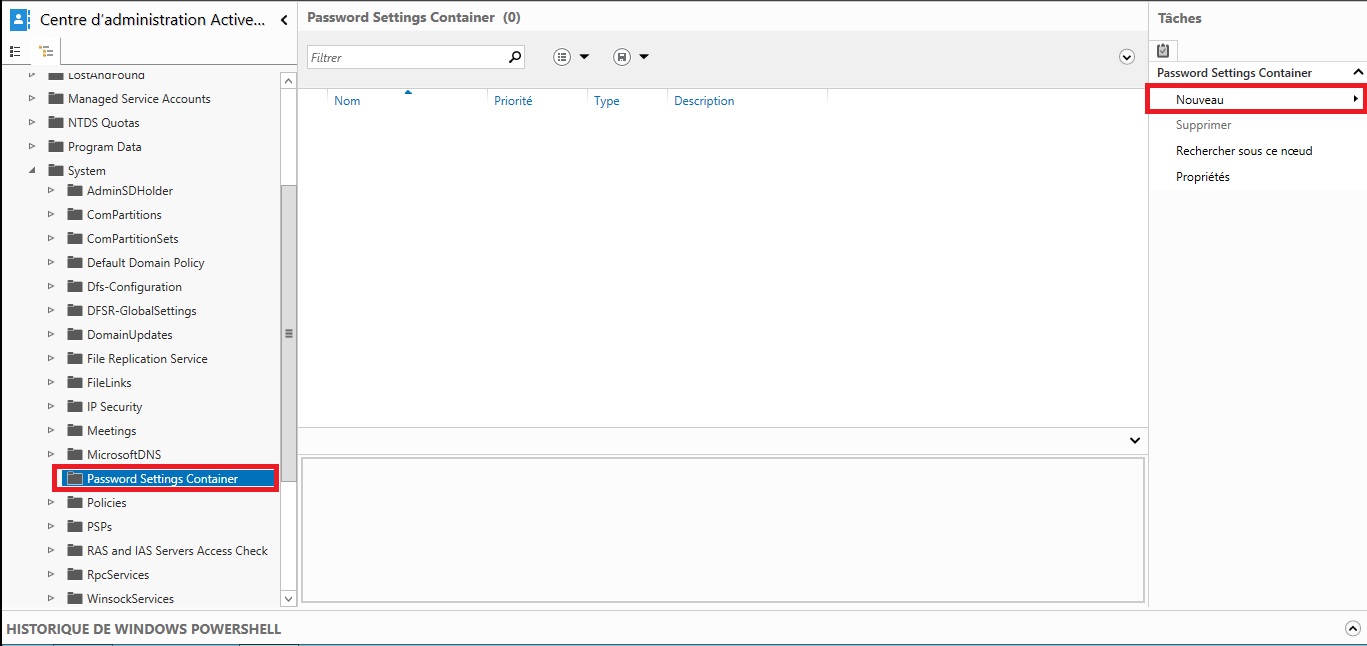The image size is (1367, 646).
Task: Expand the Windows PowerShell history panel
Action: tap(1352, 628)
